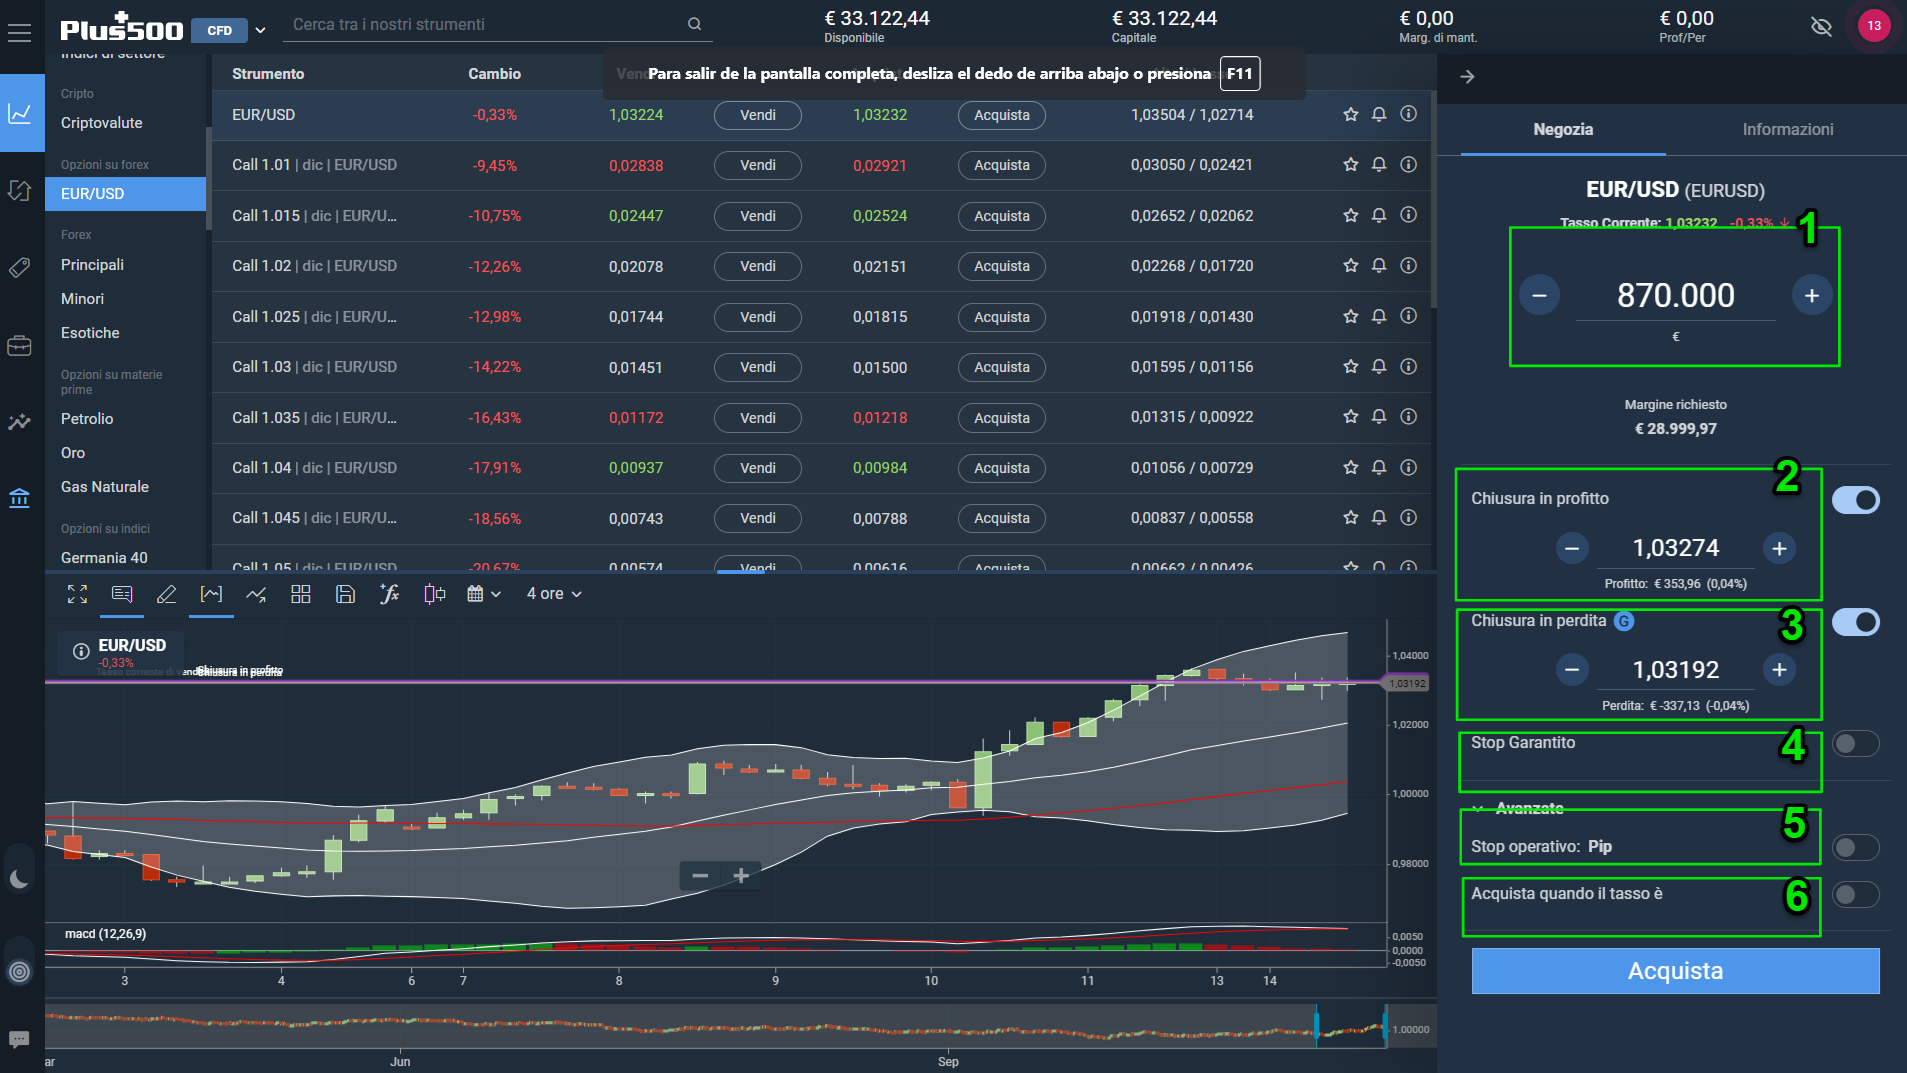The image size is (1907, 1073).
Task: Save chart layout with floppy disk icon
Action: click(x=345, y=594)
